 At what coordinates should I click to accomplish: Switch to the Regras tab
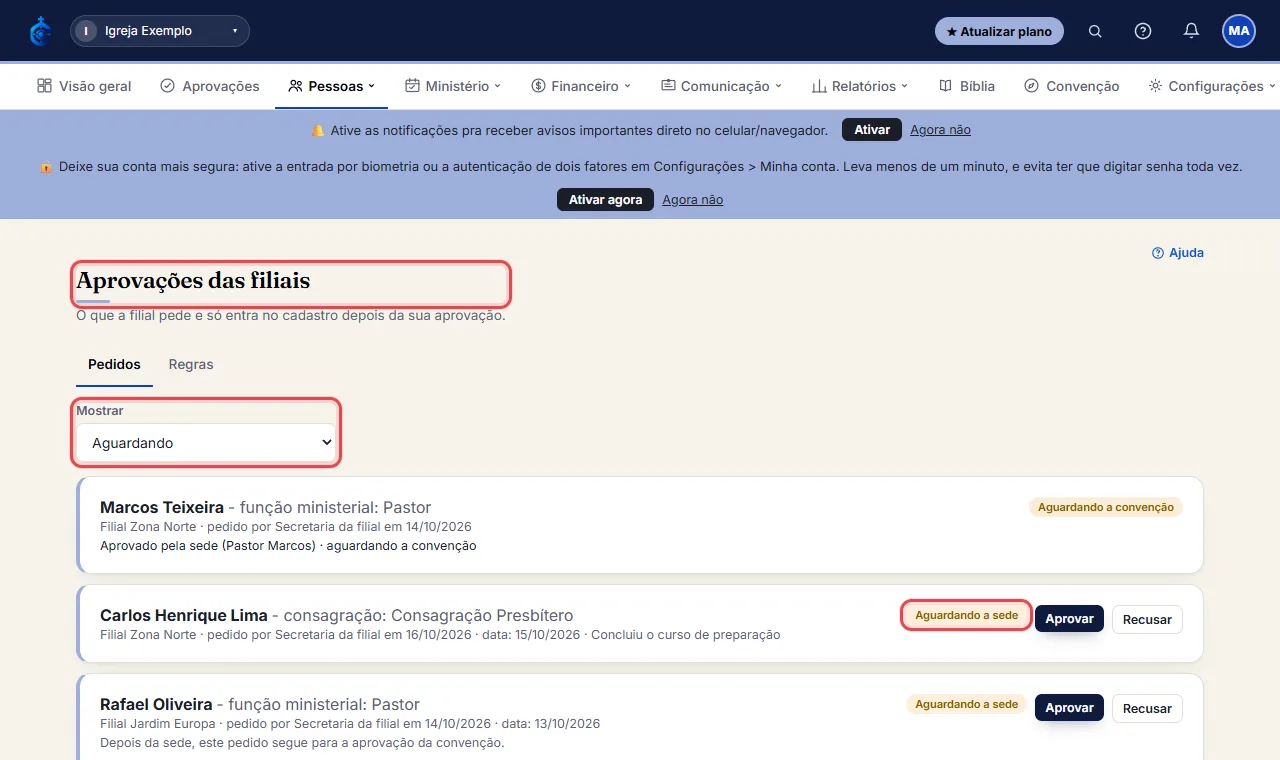point(191,364)
